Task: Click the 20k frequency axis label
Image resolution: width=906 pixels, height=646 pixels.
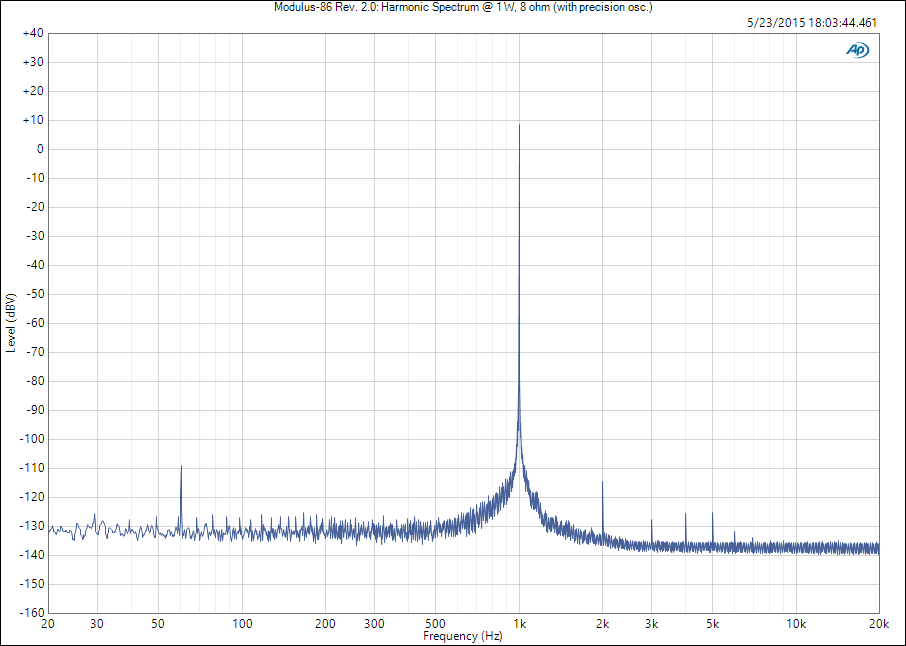Action: [x=879, y=624]
